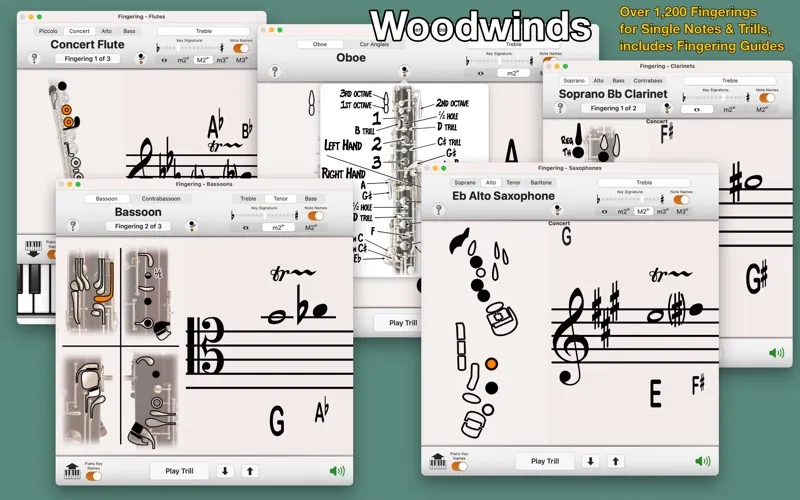Image resolution: width=800 pixels, height=500 pixels.
Task: Select the Soprano saxophone tab
Action: [465, 182]
